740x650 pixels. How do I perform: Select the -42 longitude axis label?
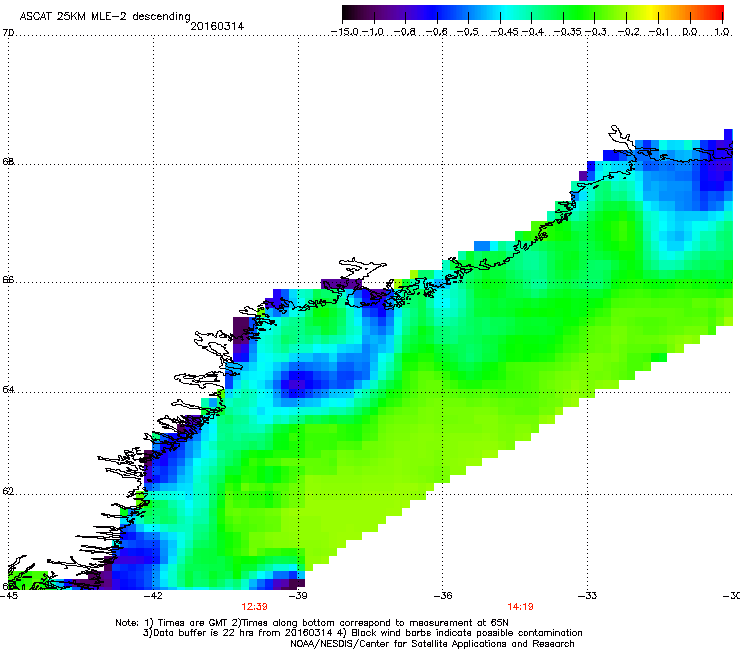tap(153, 596)
